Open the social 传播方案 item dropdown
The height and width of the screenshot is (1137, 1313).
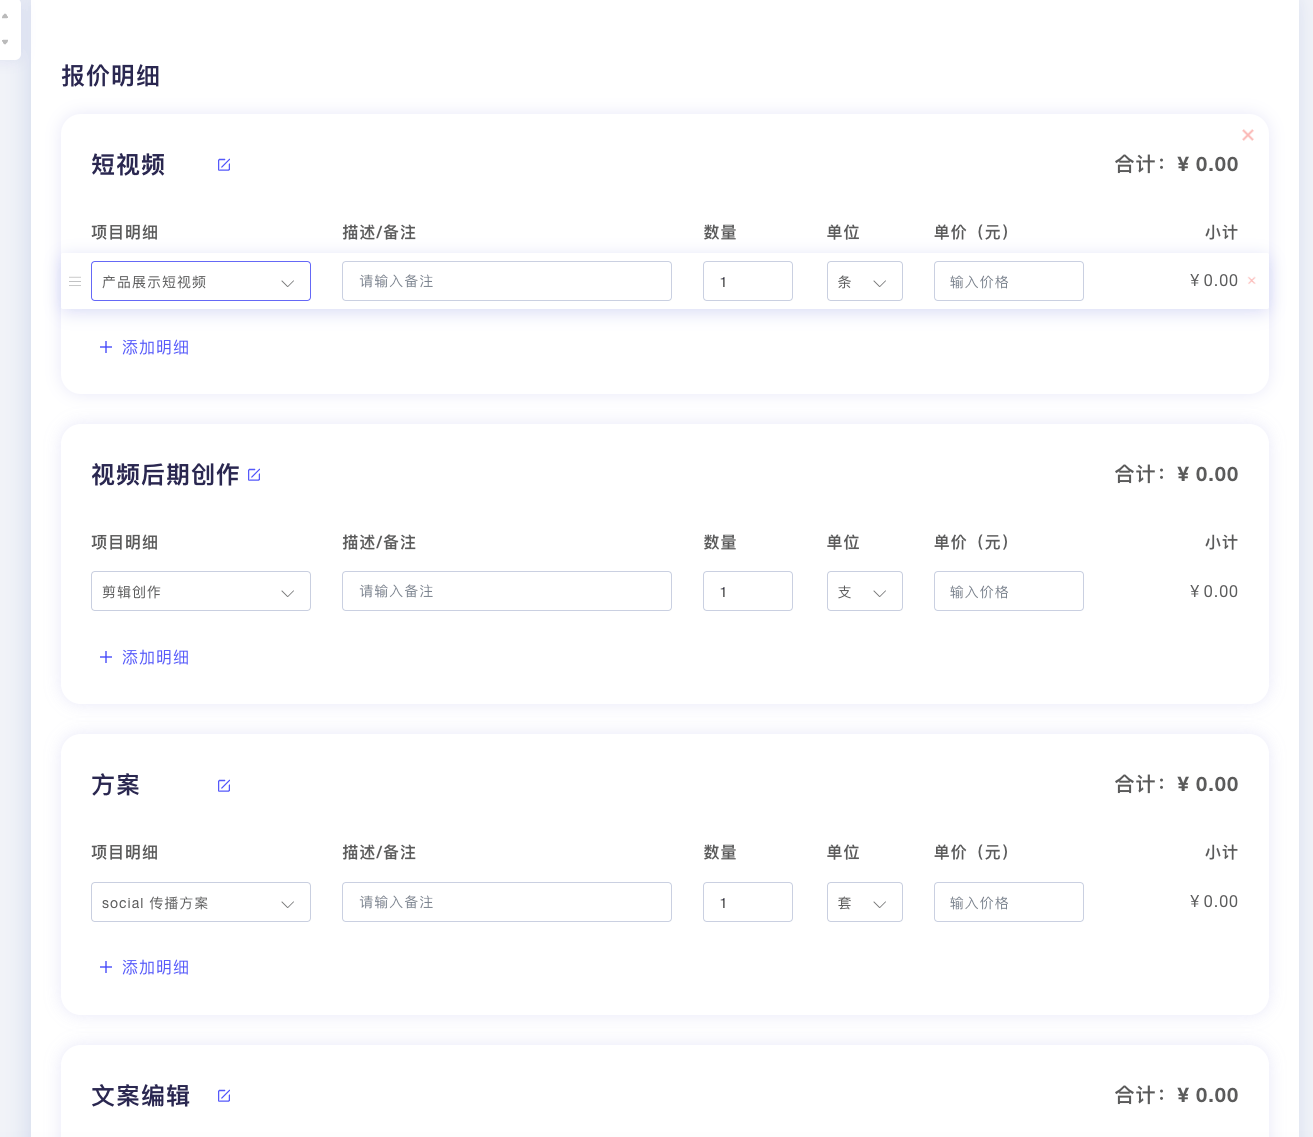pyautogui.click(x=201, y=902)
